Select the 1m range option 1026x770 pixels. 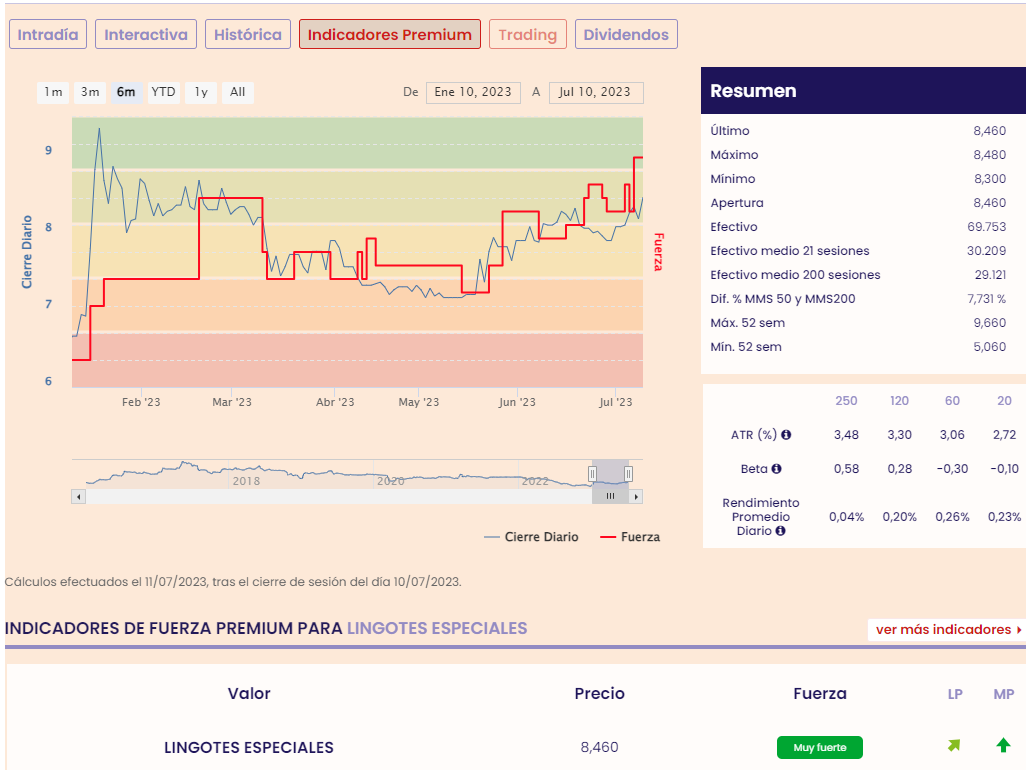53,92
